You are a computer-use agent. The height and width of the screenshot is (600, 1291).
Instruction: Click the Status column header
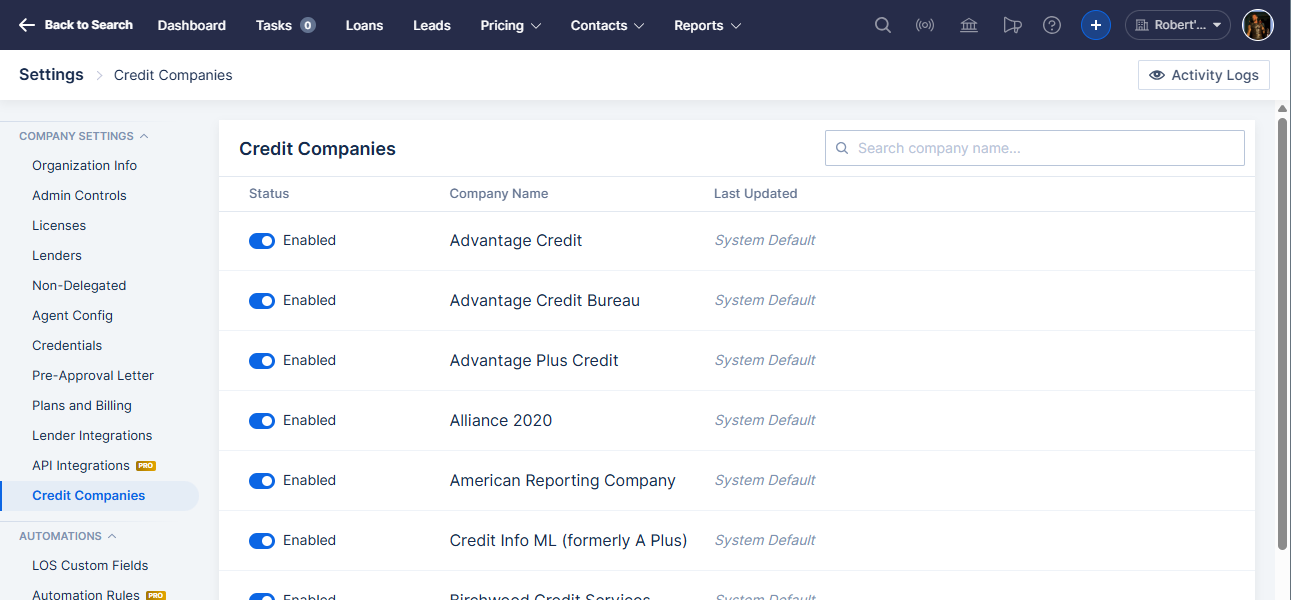pyautogui.click(x=269, y=194)
